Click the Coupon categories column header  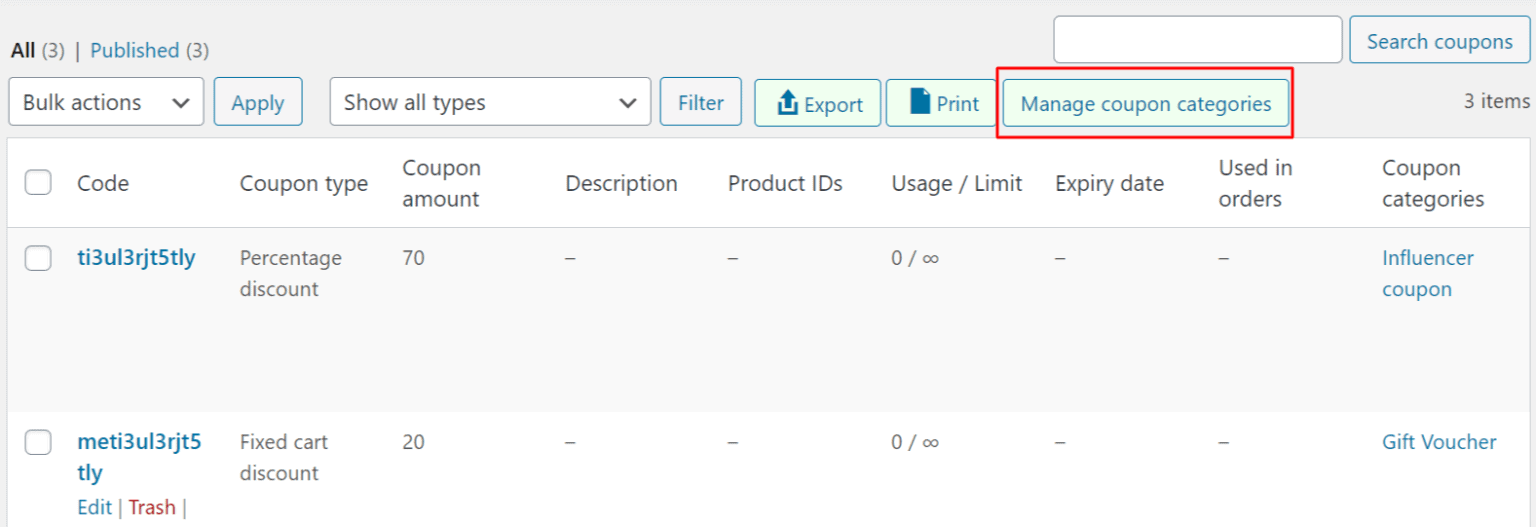tap(1433, 183)
